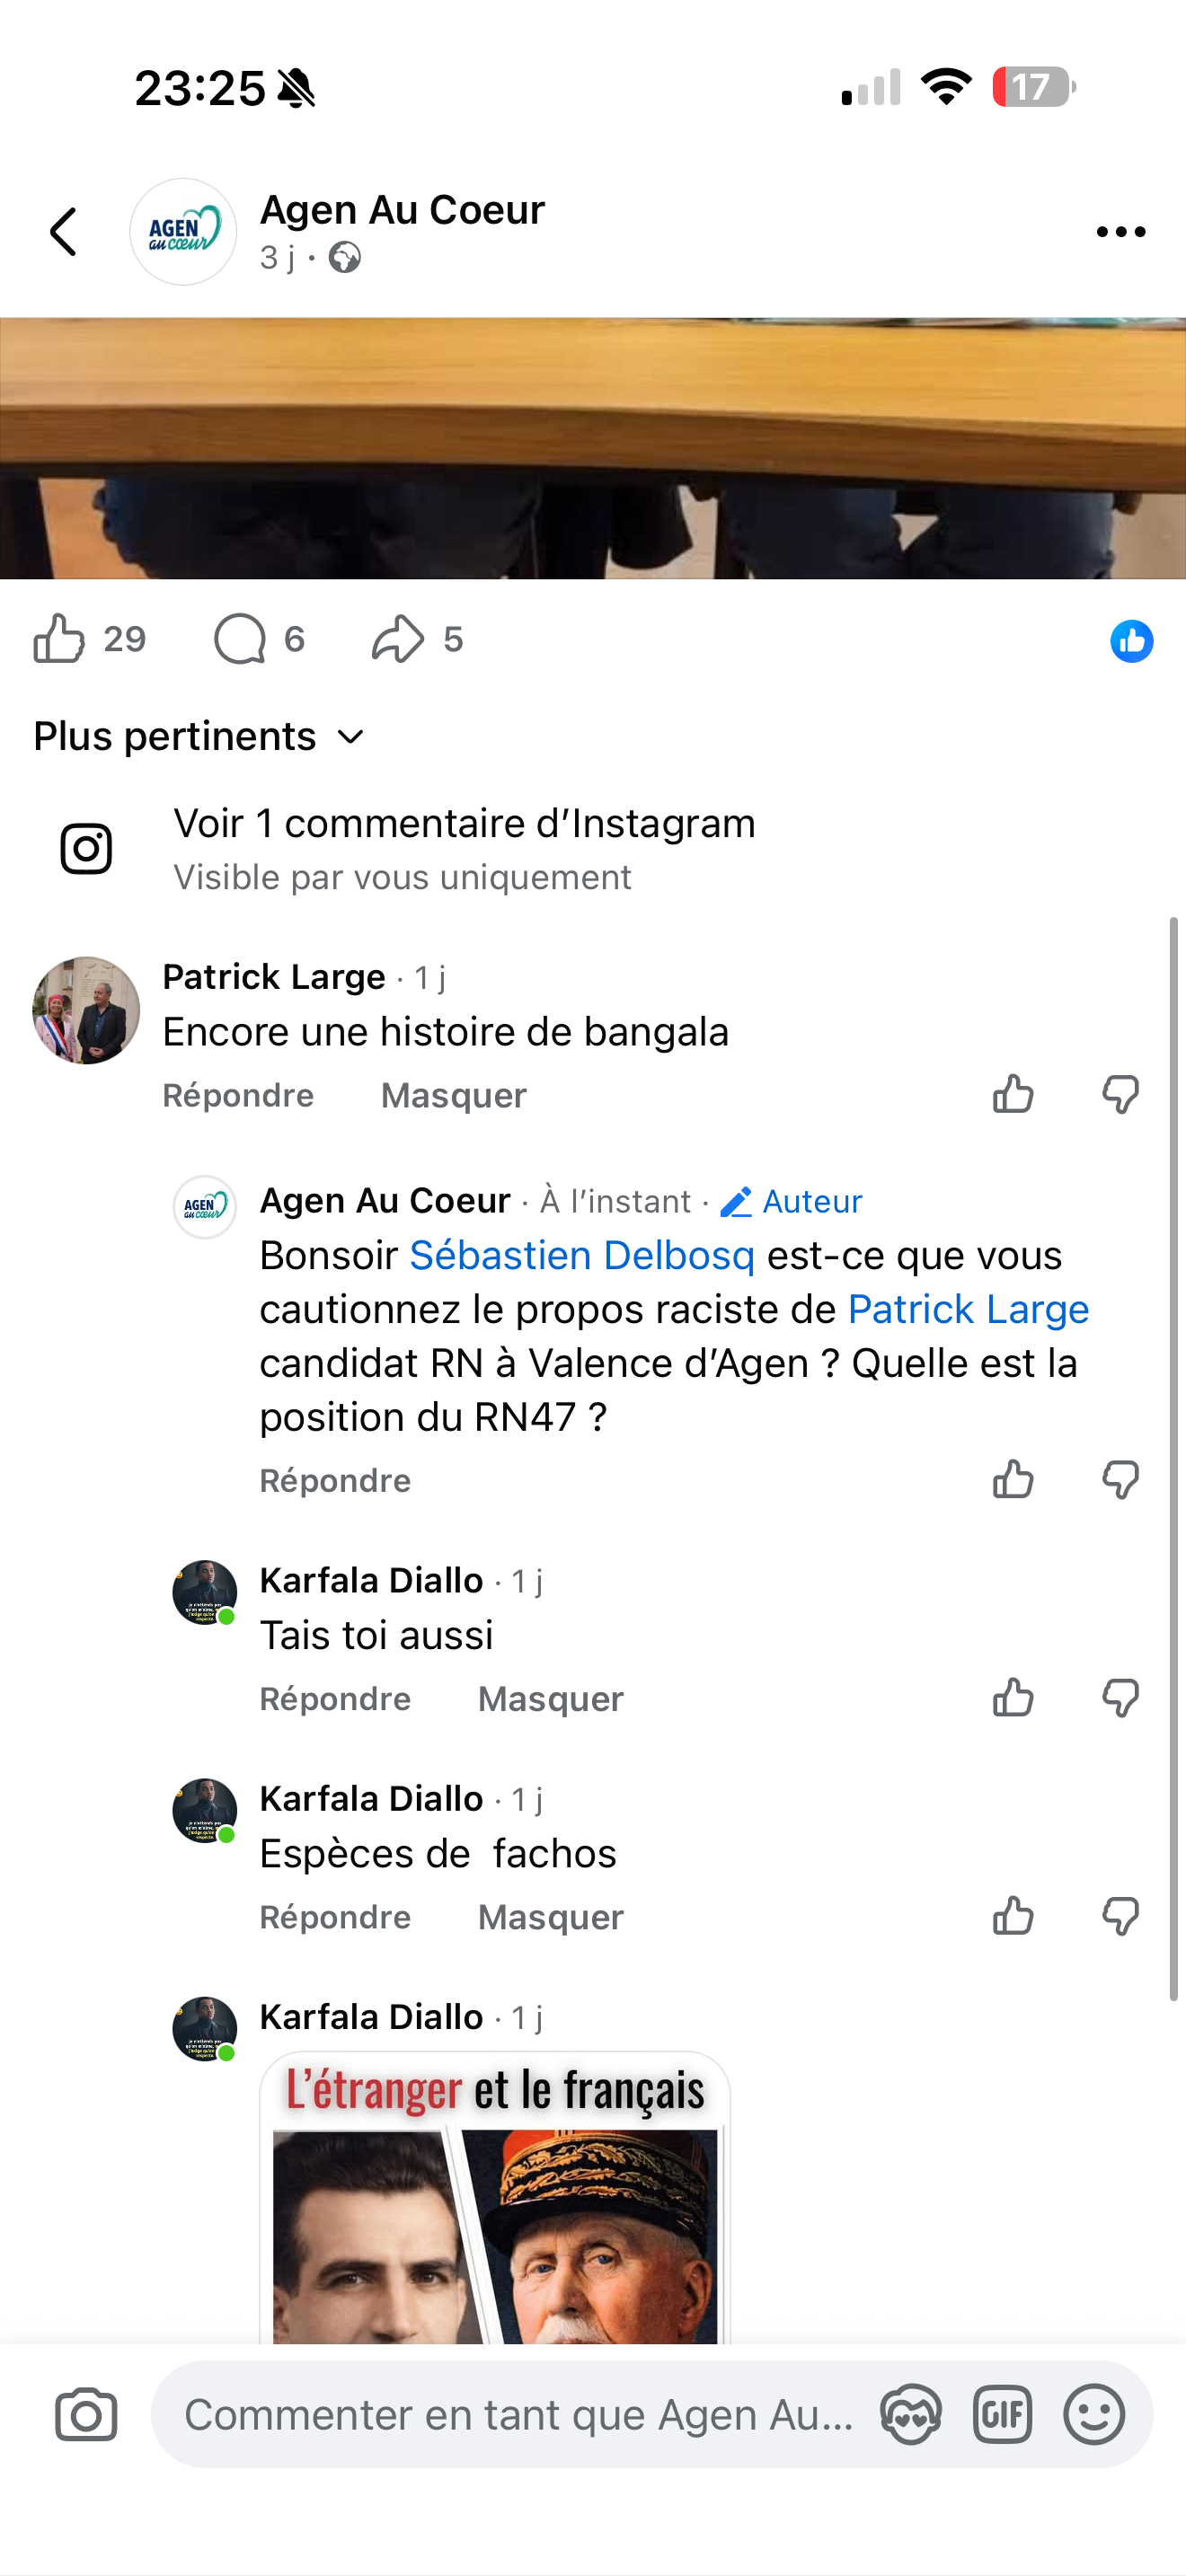The width and height of the screenshot is (1186, 2576).
Task: Open the Sébastien Delbosq mention link
Action: 582,1256
